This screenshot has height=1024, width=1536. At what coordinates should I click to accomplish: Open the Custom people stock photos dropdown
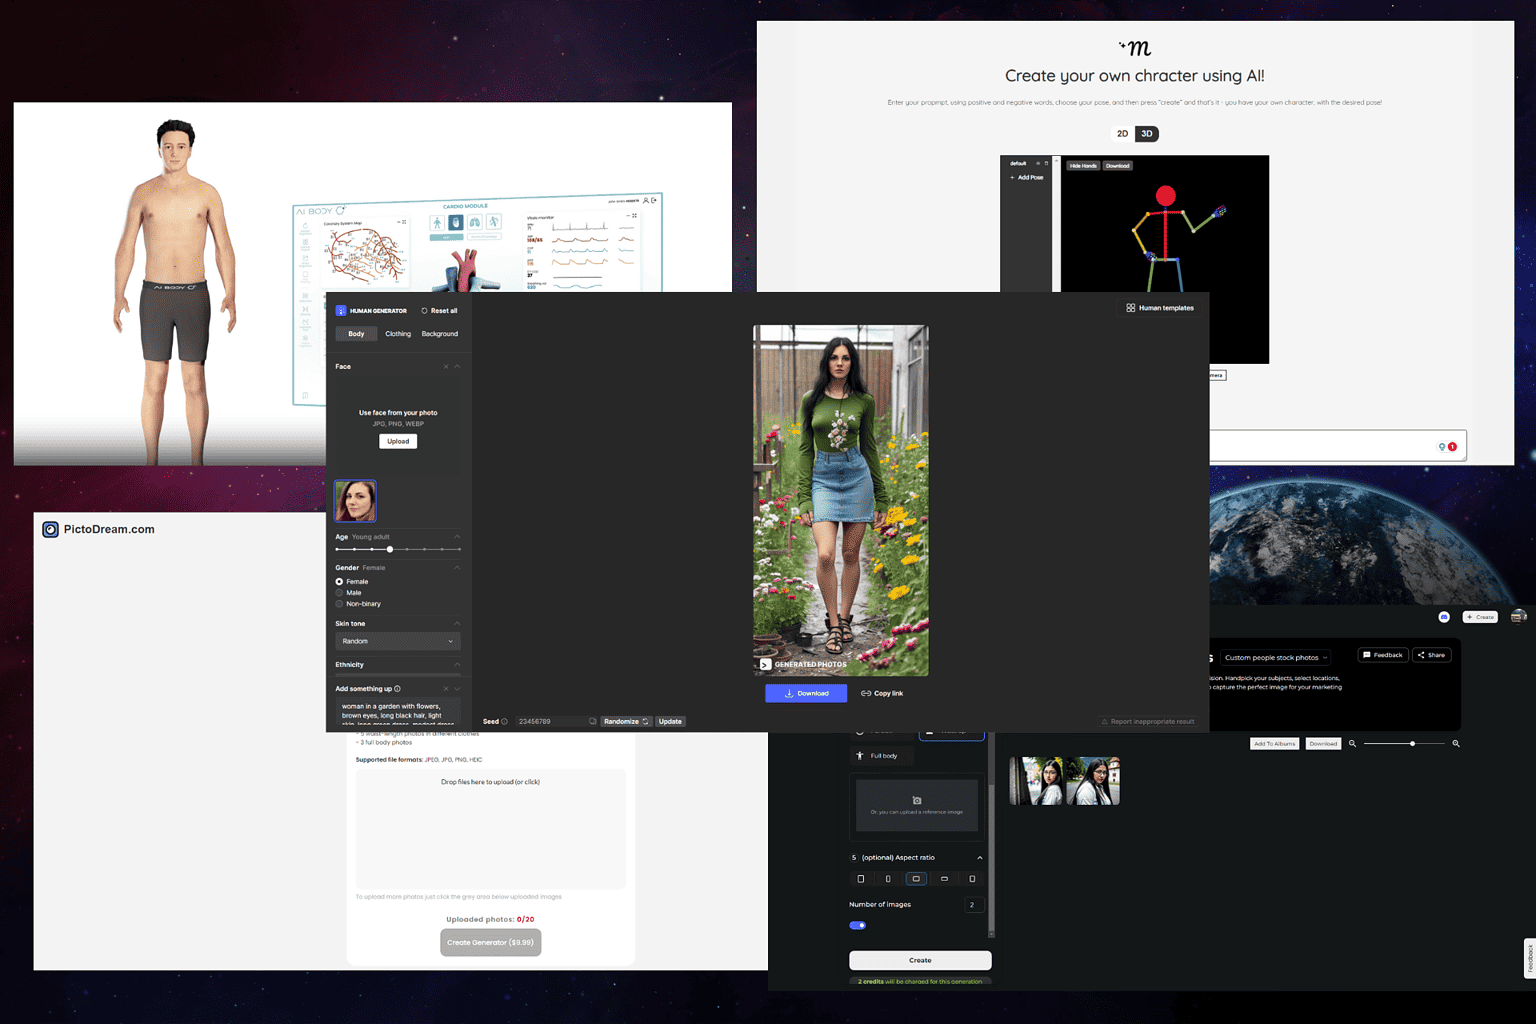[1275, 656]
